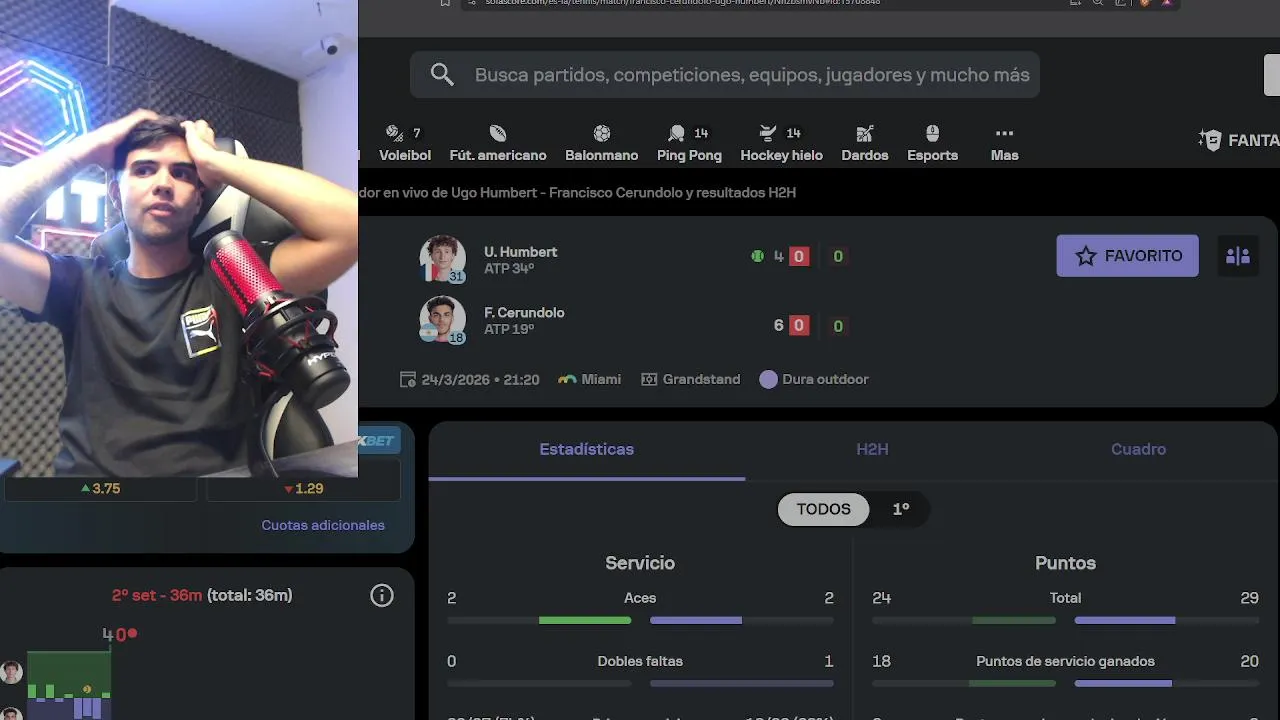Image resolution: width=1280 pixels, height=720 pixels.
Task: Click the Servicio section heading
Action: point(640,563)
